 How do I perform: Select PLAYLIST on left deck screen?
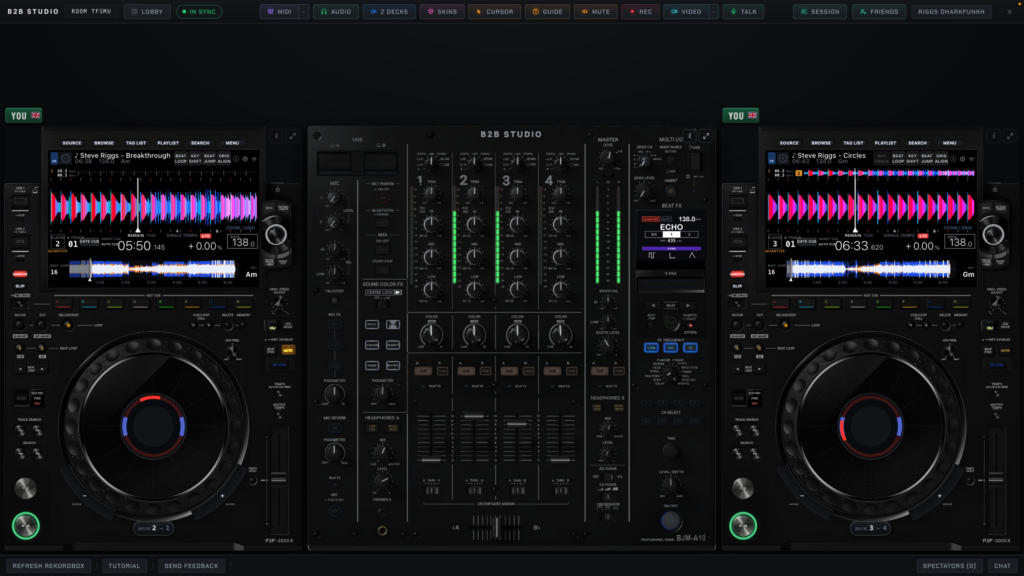tap(168, 143)
